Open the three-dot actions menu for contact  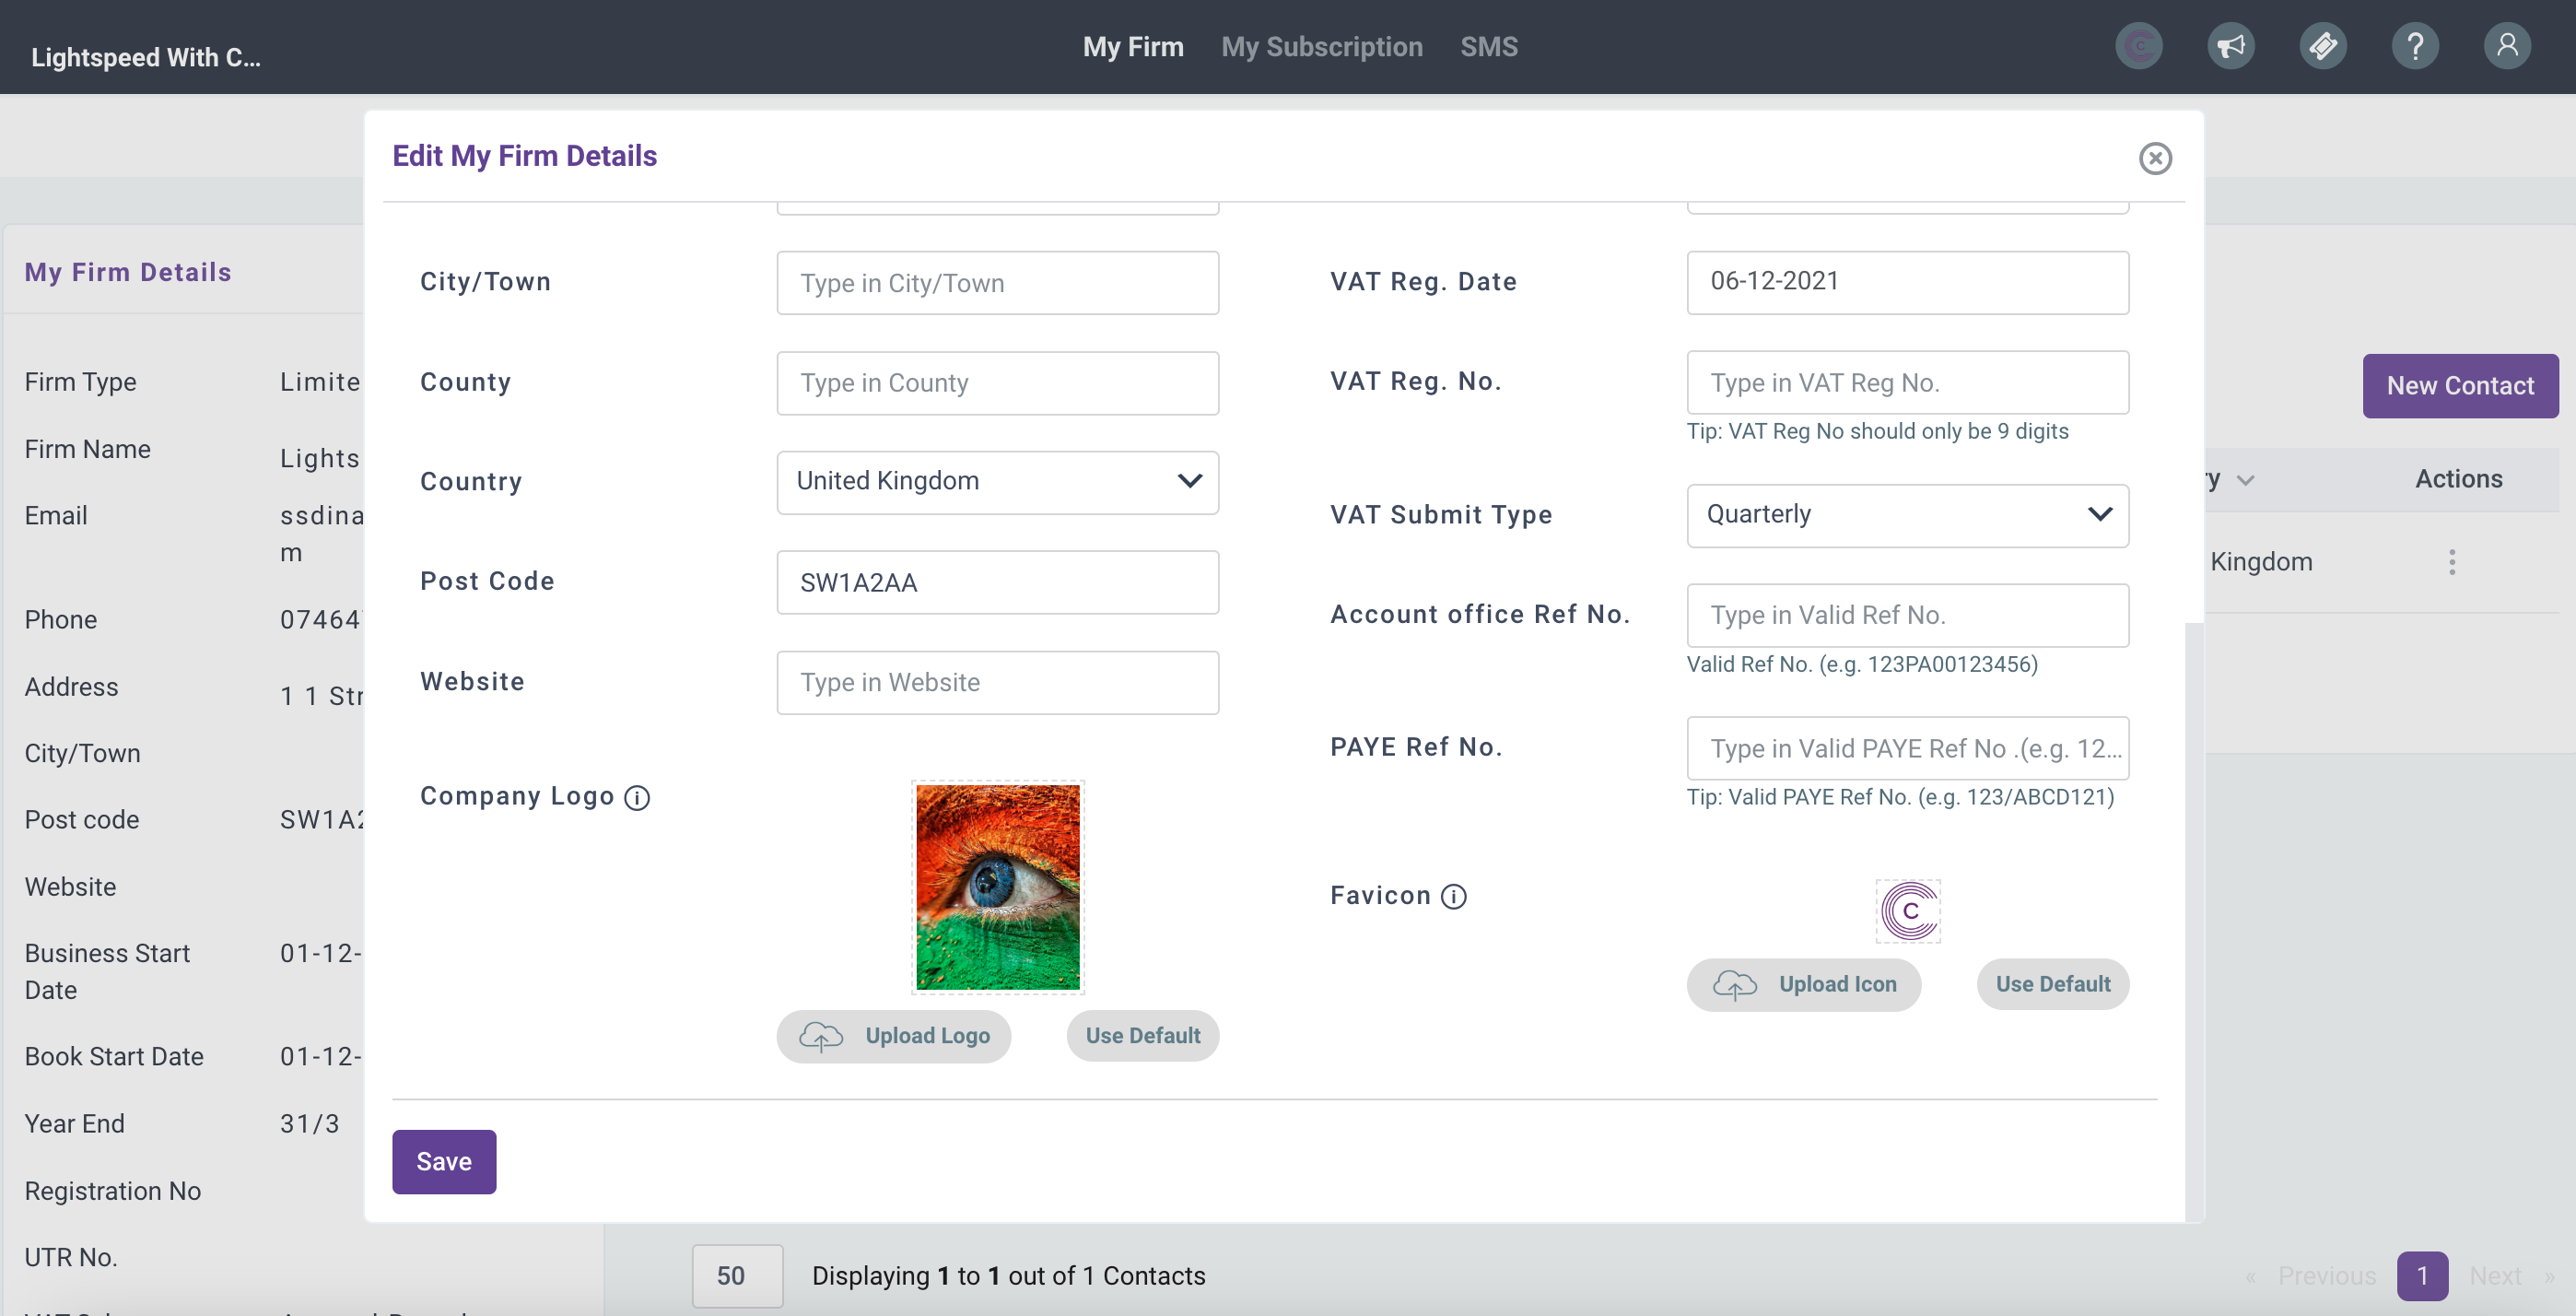2451,562
